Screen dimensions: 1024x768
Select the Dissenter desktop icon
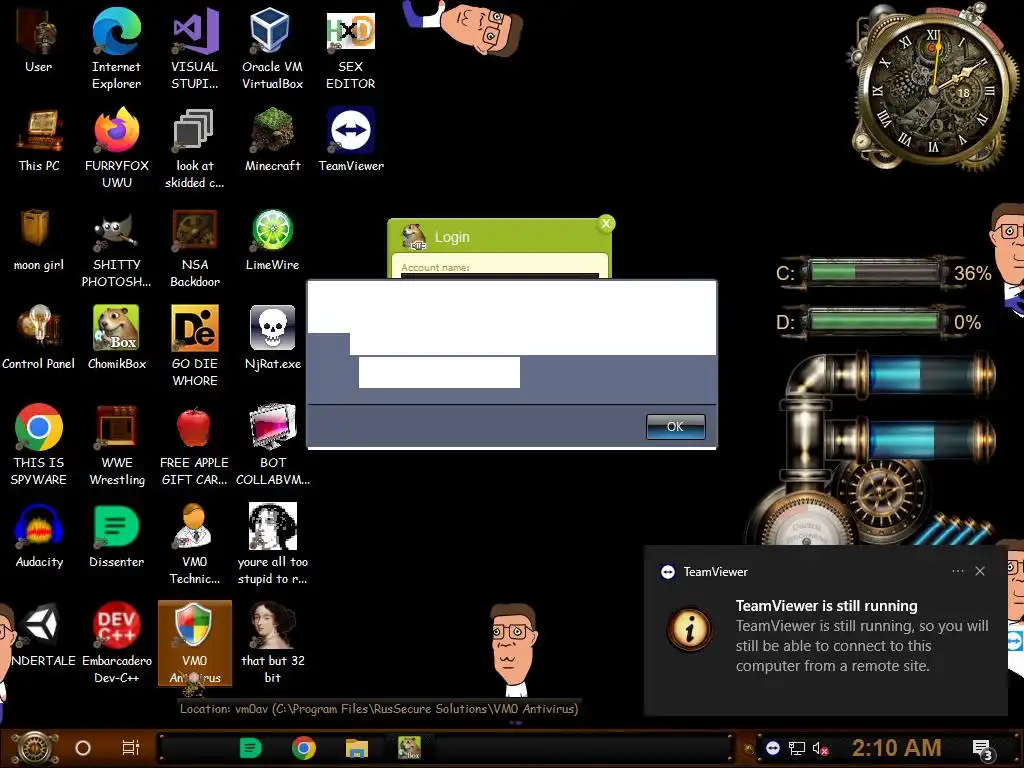pos(116,536)
